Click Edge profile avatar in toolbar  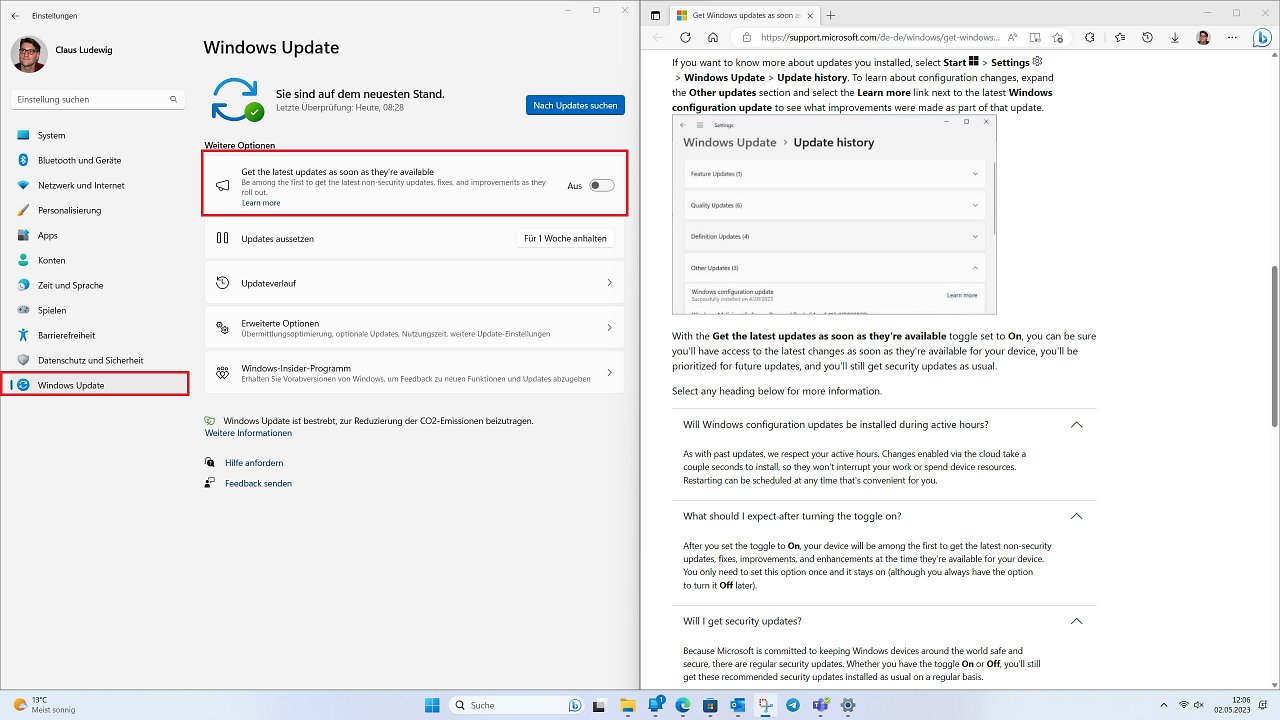coord(1203,37)
